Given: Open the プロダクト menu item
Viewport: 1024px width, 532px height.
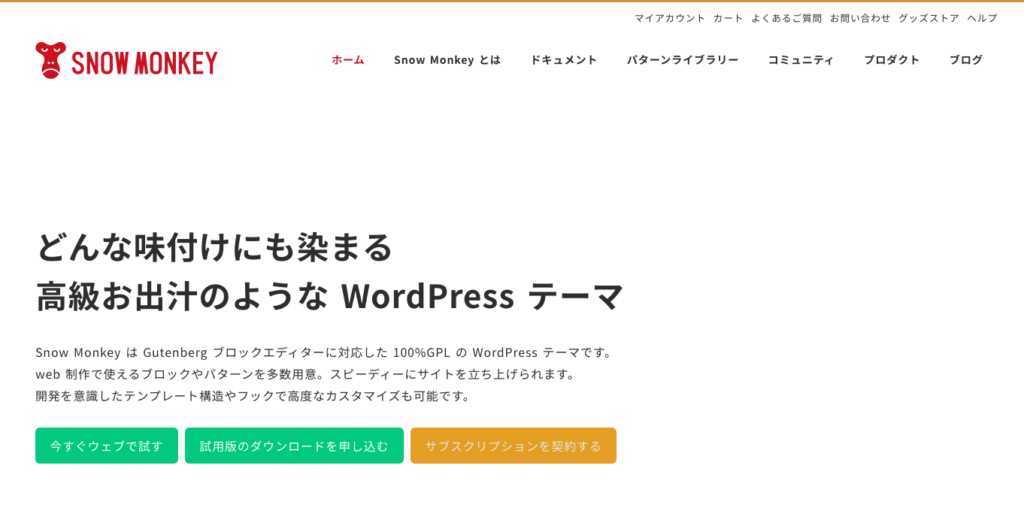Looking at the screenshot, I should [891, 60].
